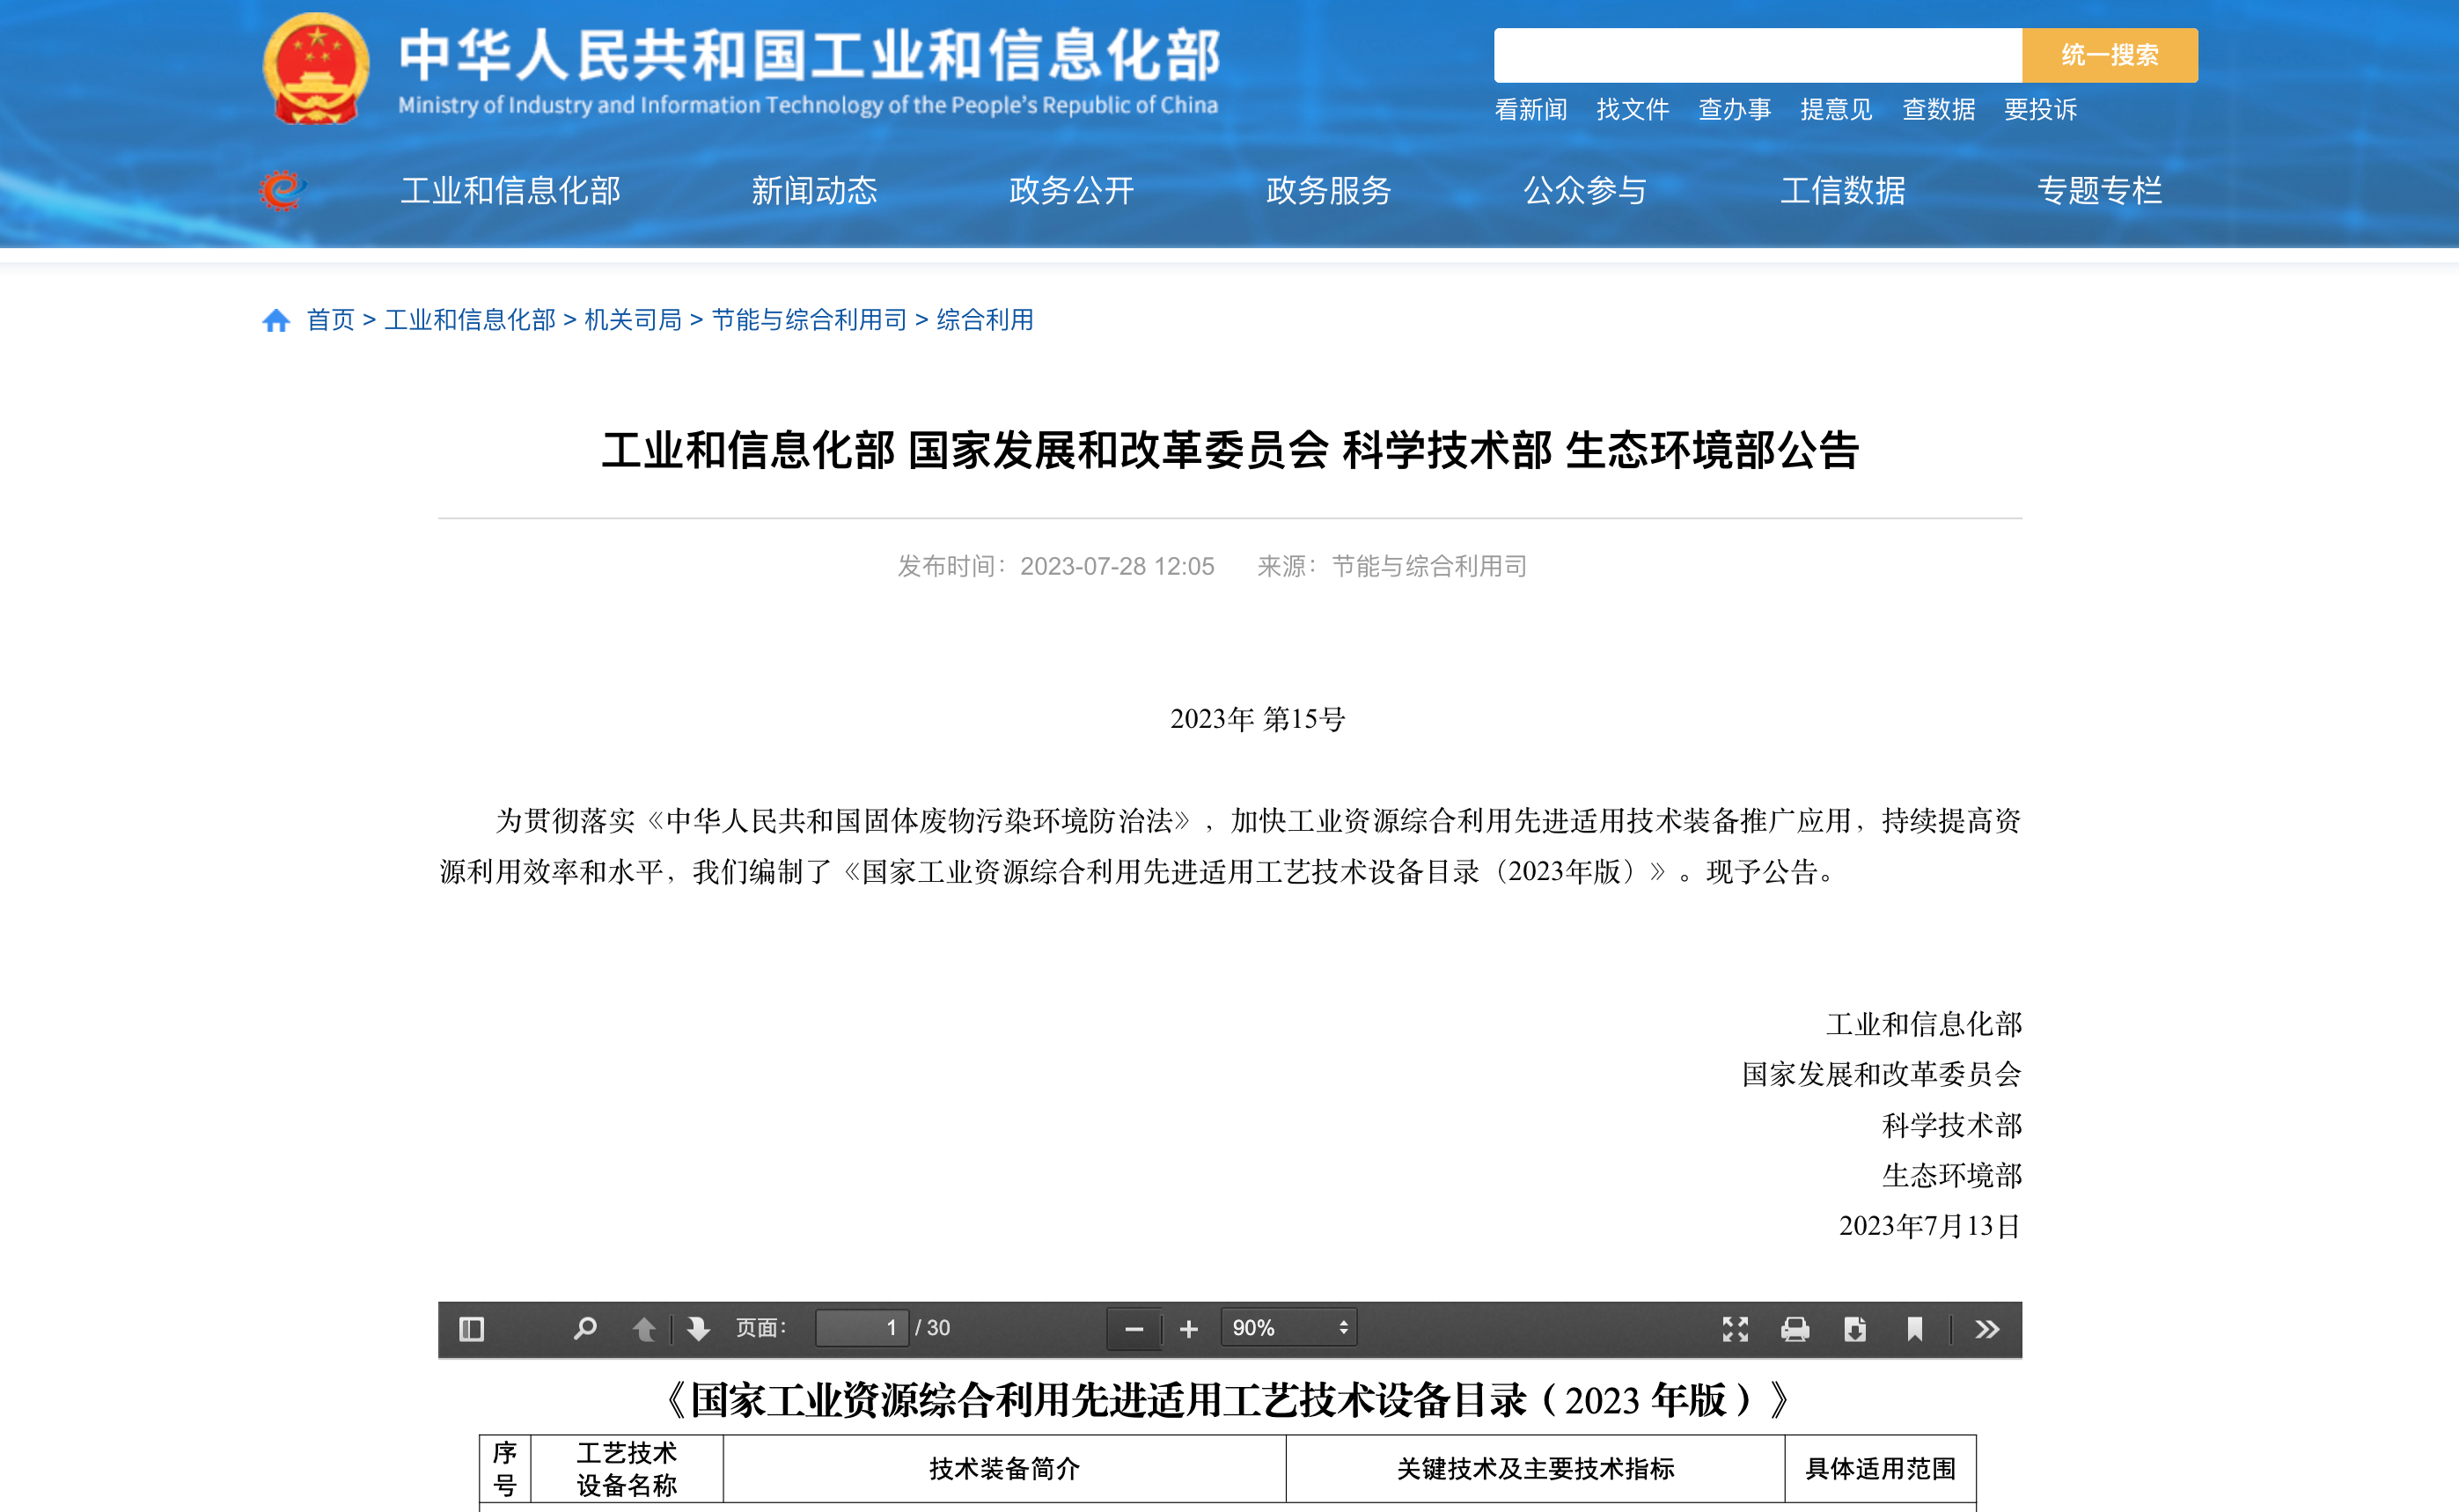2459x1512 pixels.
Task: Click the national emblem logo
Action: [x=316, y=68]
